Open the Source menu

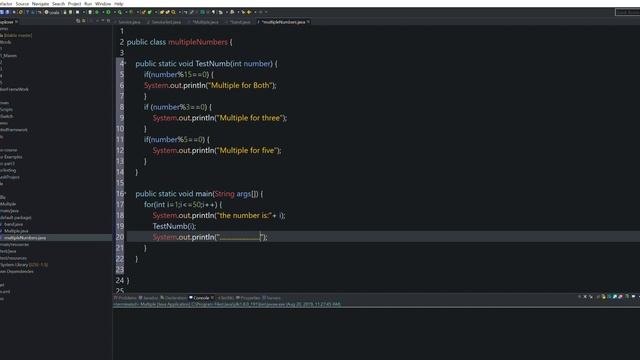point(22,3)
